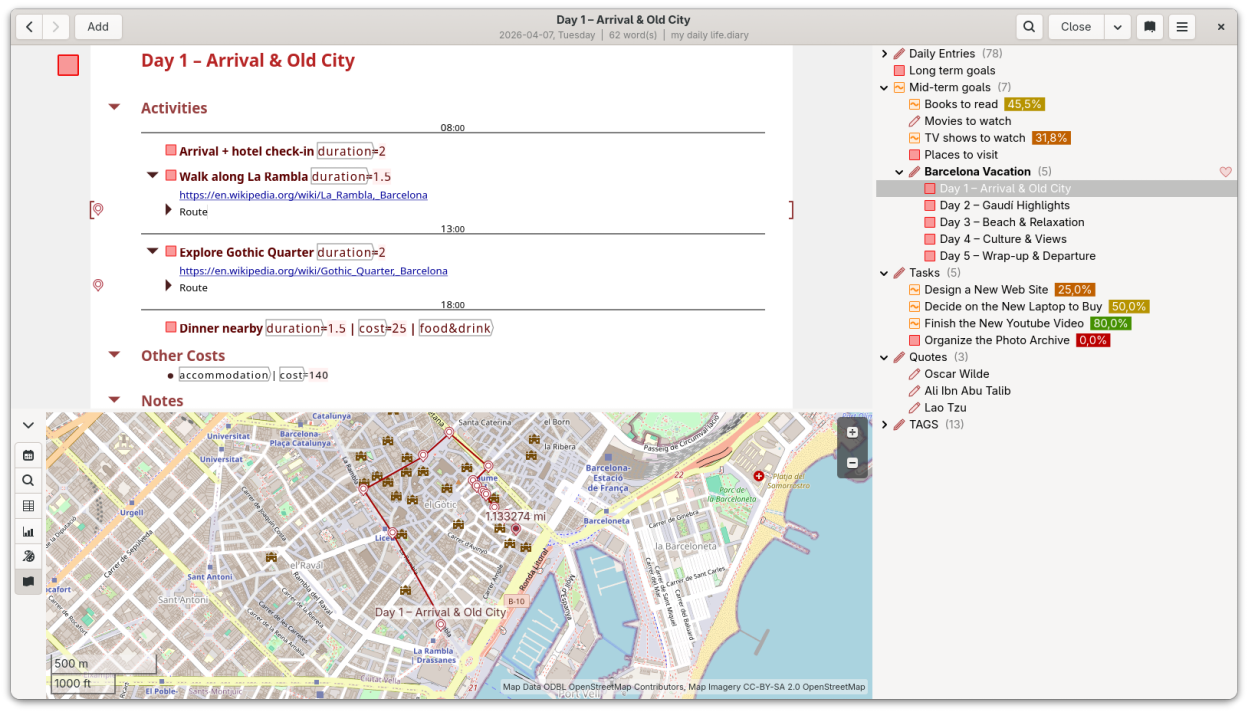
Task: Open the Lao Tzu quote
Action: point(945,408)
